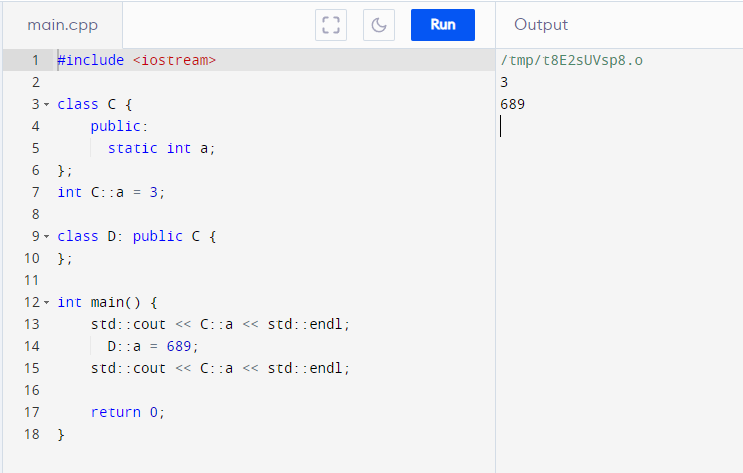Viewport: 743px width, 473px height.
Task: Click line number 7 in the gutter
Action: coord(36,192)
